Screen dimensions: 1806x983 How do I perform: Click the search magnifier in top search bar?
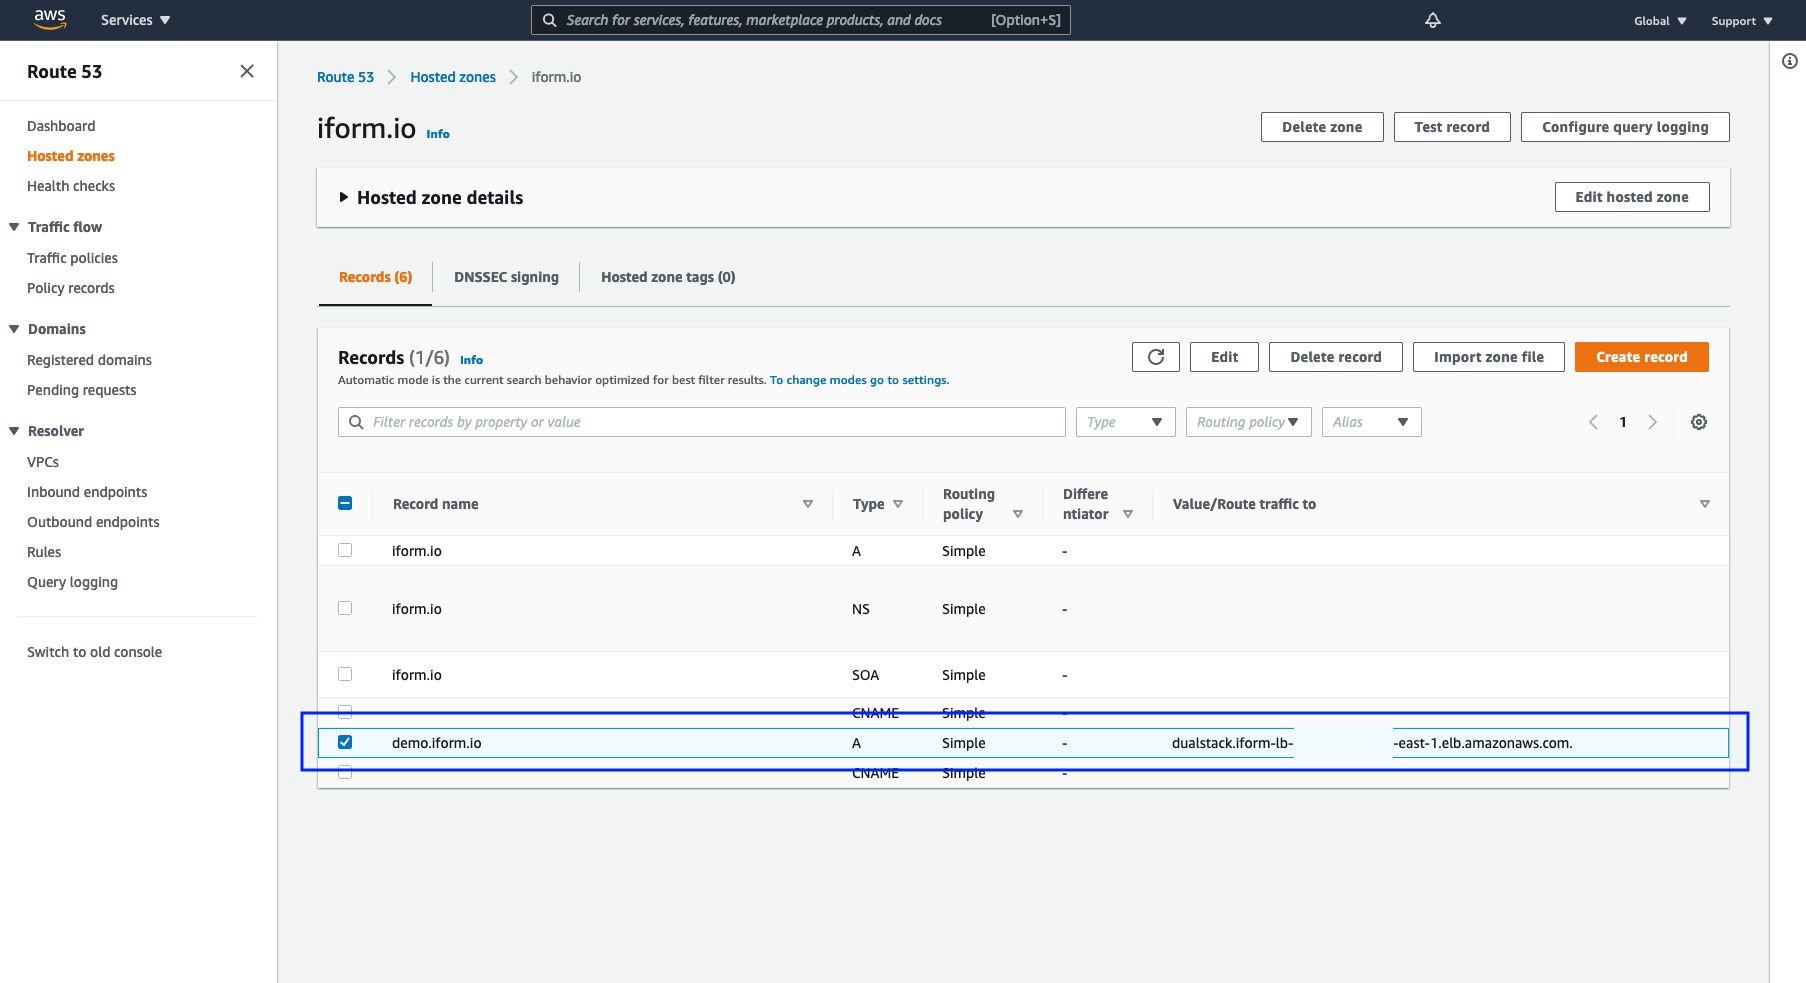[549, 20]
